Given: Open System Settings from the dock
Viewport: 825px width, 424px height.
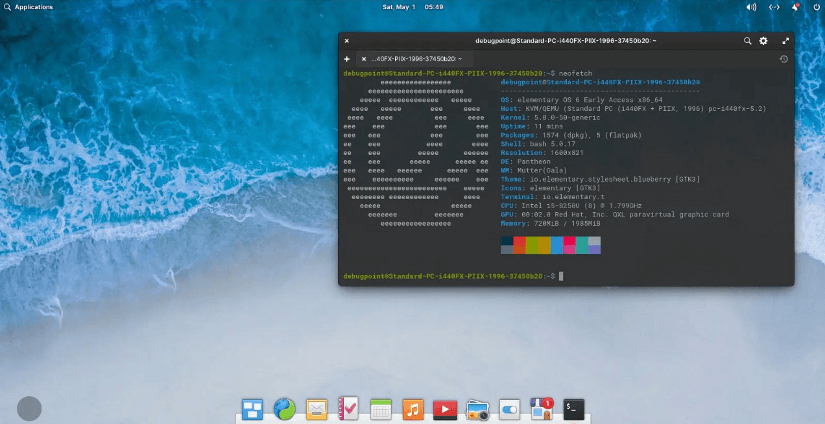Looking at the screenshot, I should point(509,410).
